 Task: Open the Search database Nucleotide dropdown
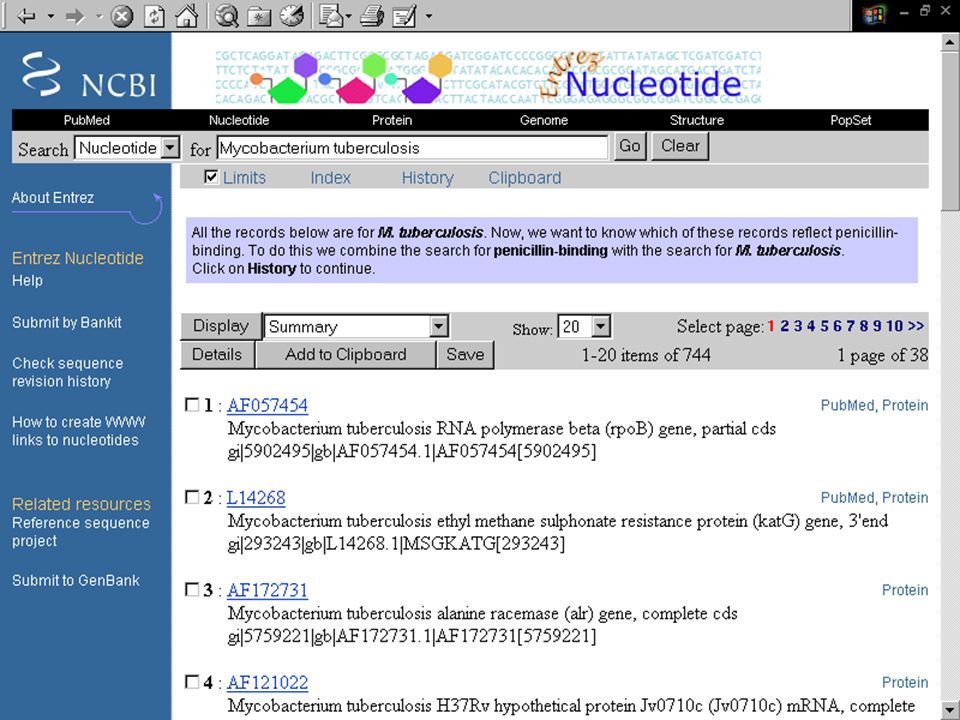(x=127, y=148)
